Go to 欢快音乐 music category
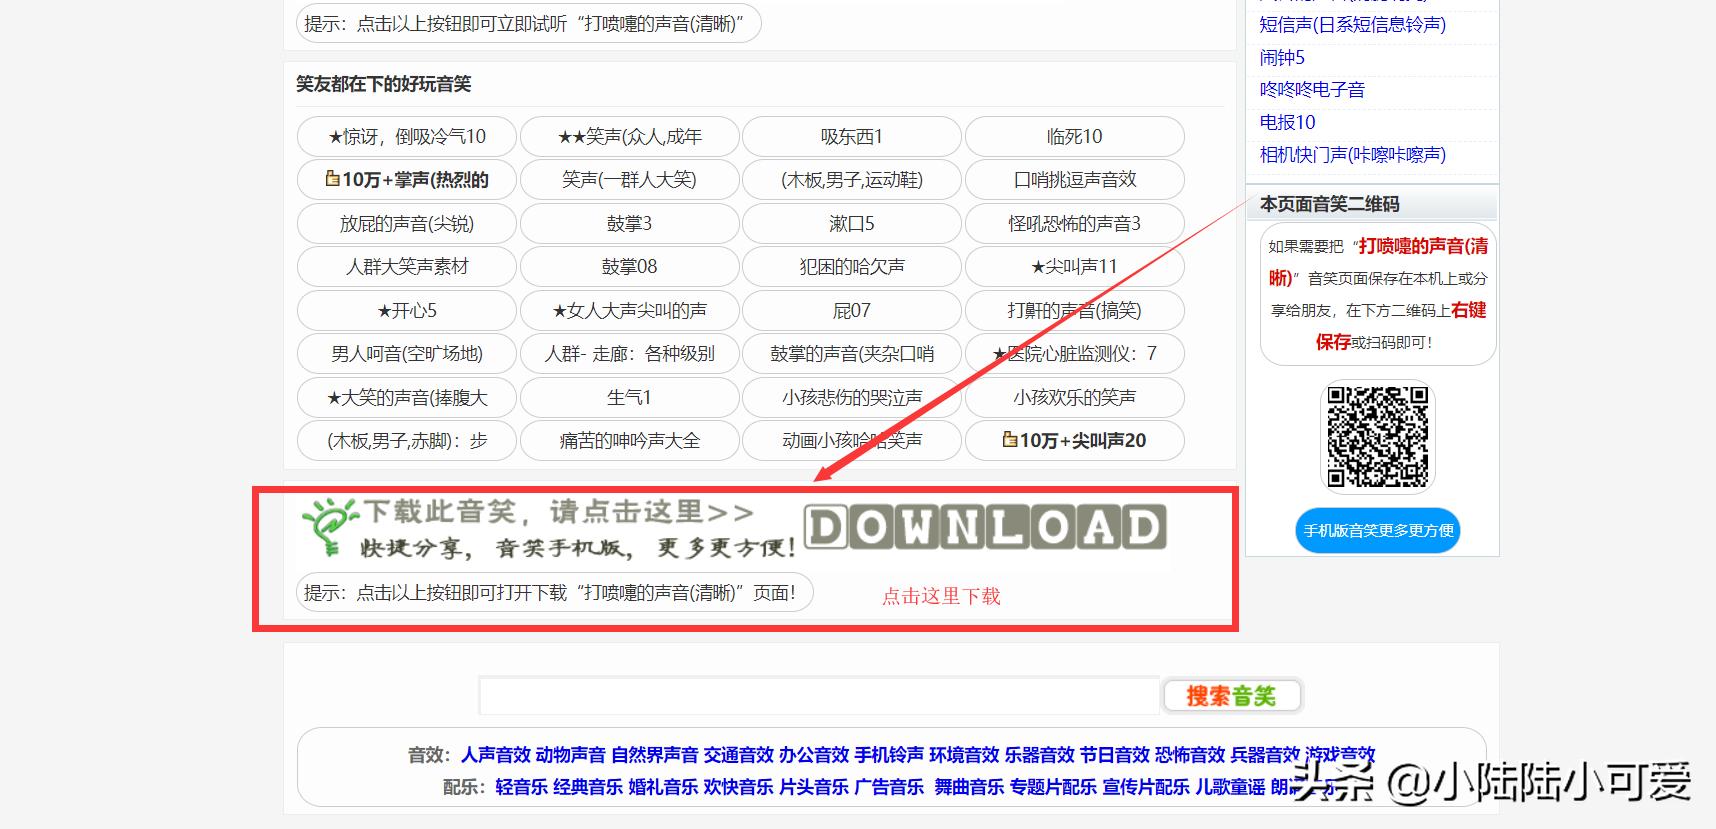This screenshot has height=829, width=1716. point(738,787)
